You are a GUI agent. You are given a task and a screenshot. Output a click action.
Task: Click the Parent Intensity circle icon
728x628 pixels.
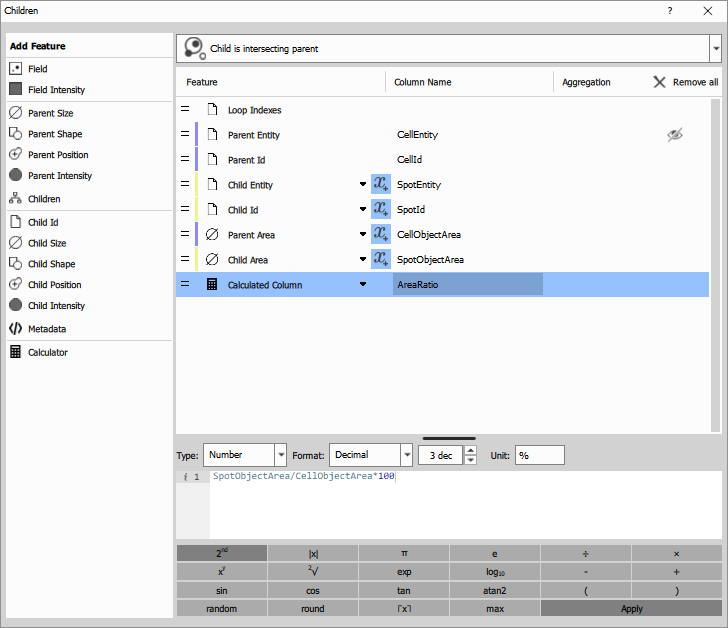[15, 175]
